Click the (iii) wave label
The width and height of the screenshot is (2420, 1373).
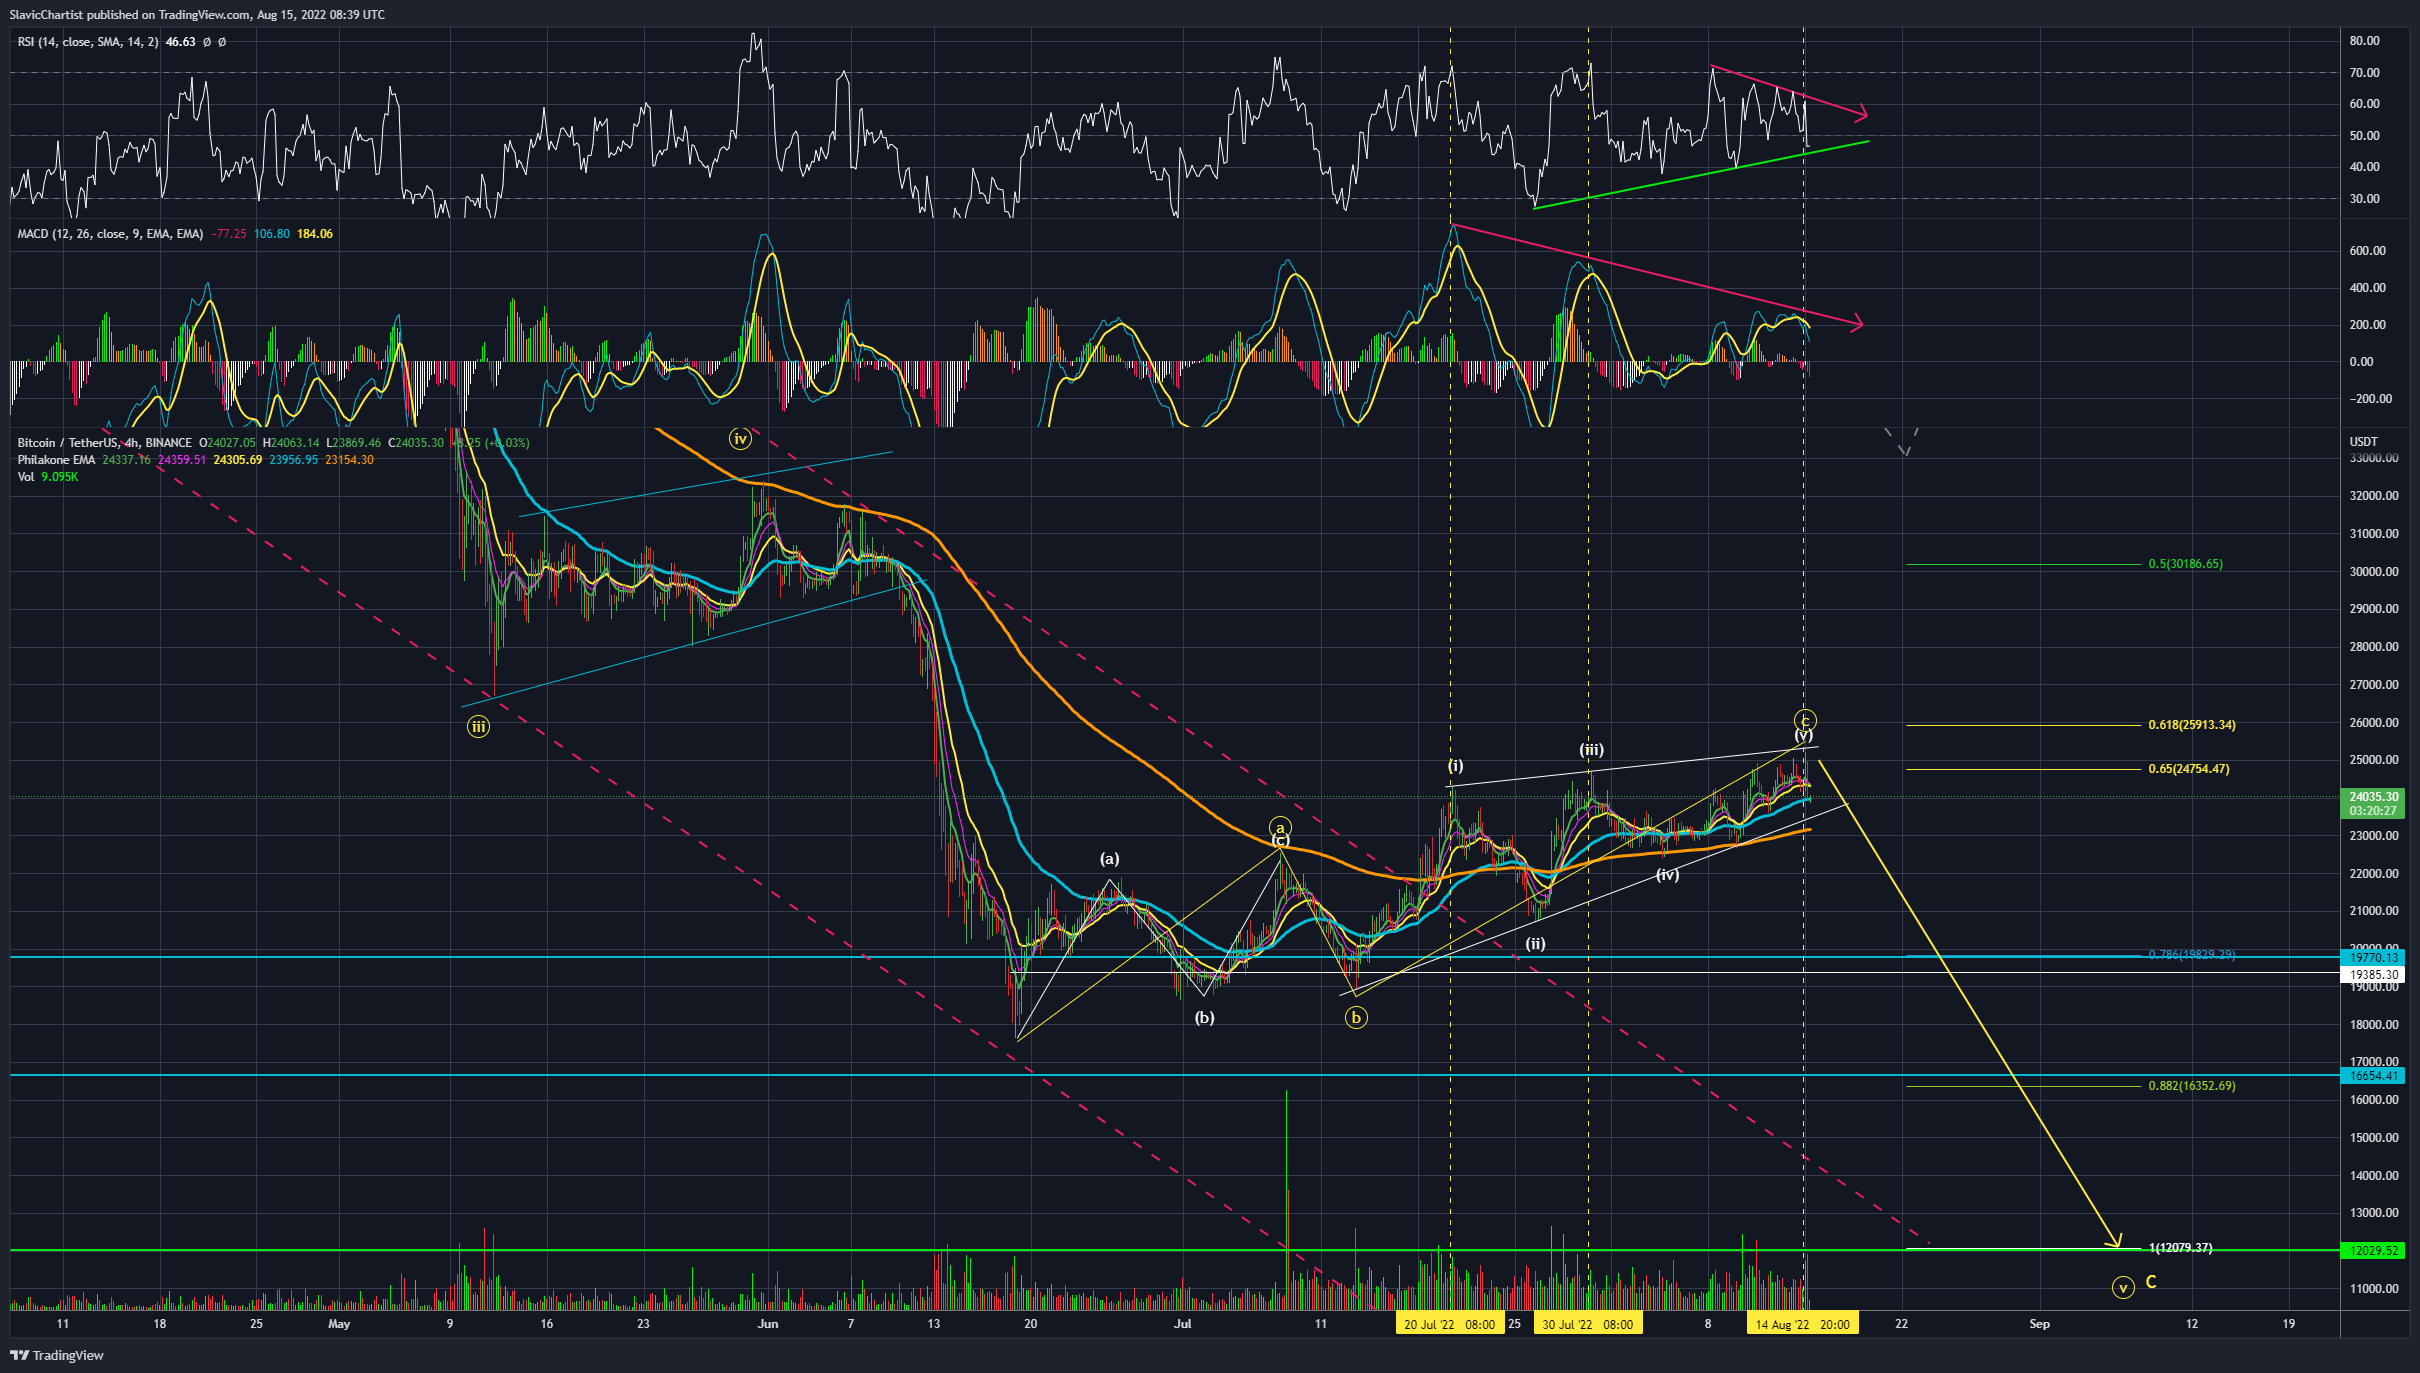point(1591,749)
